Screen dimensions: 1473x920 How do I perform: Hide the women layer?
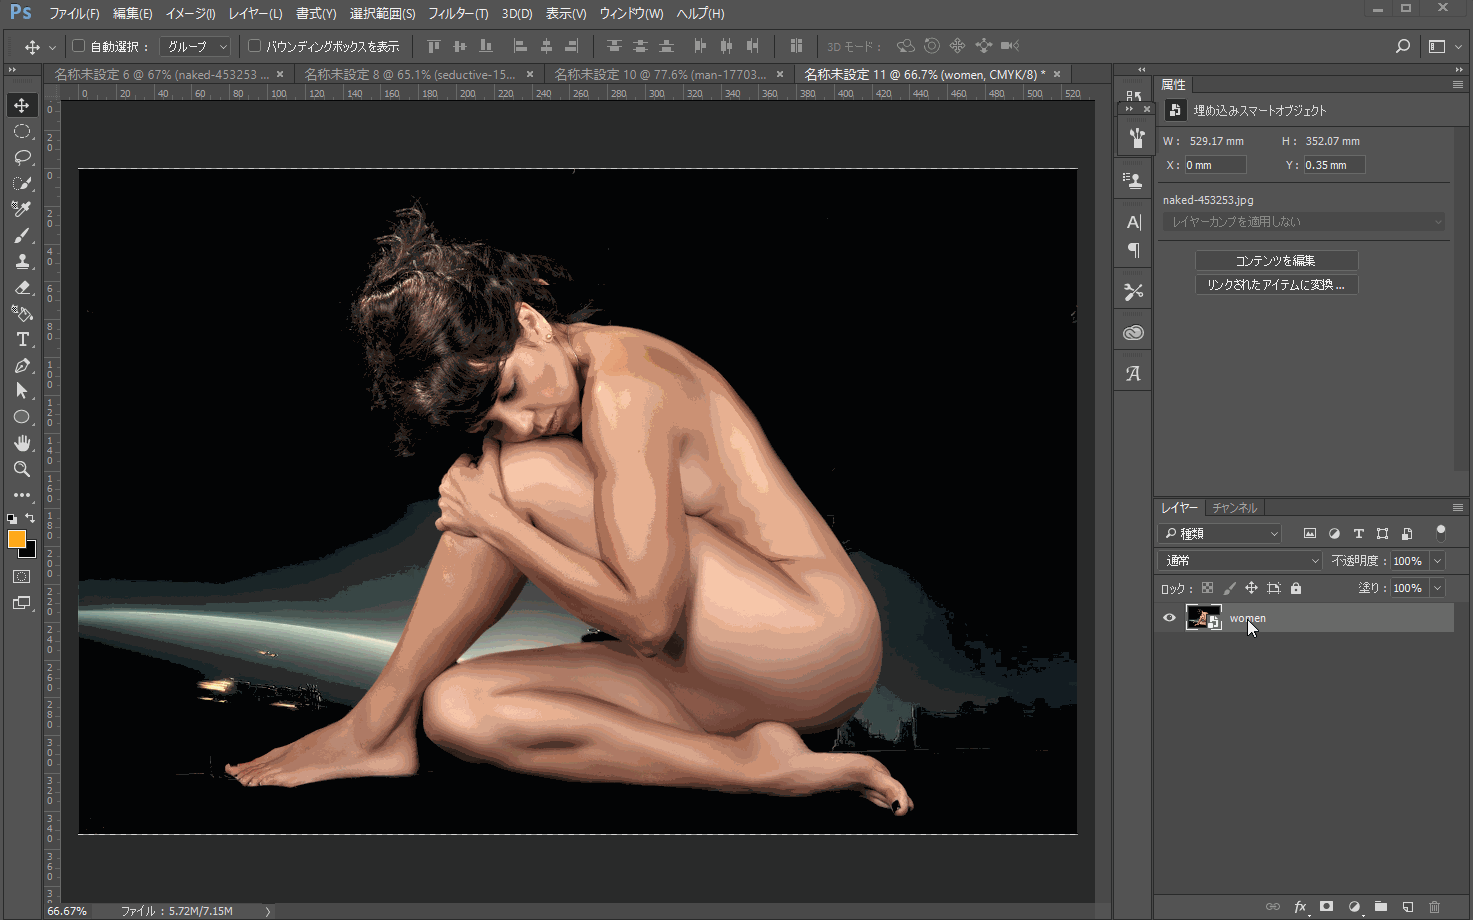tap(1169, 618)
